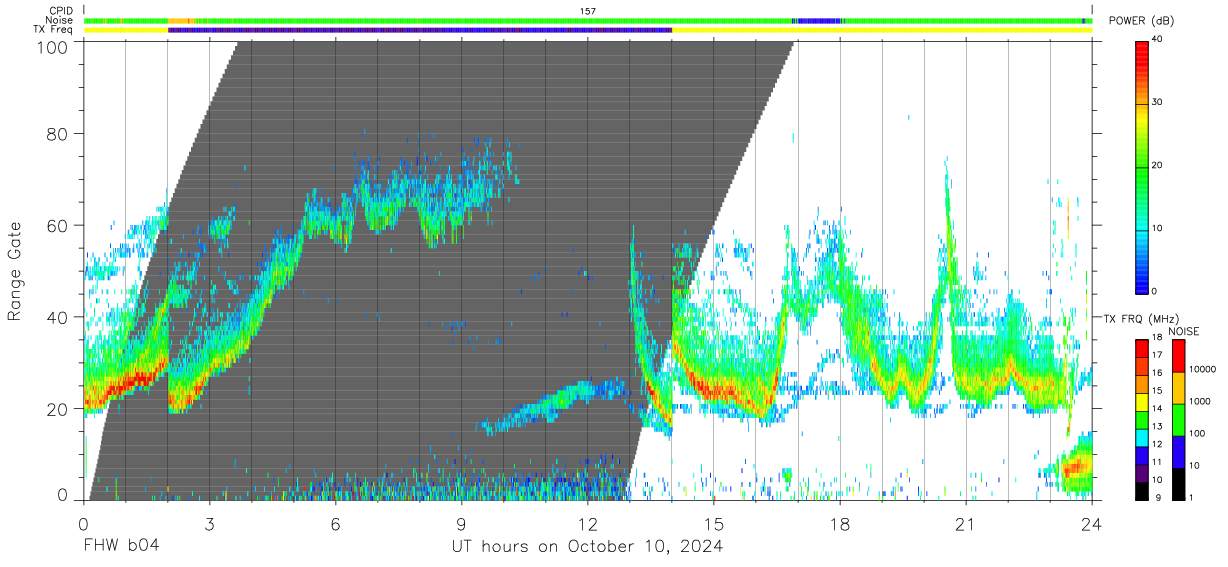Click the Range Gate axis title
This screenshot has width=1228, height=567.
pyautogui.click(x=15, y=271)
